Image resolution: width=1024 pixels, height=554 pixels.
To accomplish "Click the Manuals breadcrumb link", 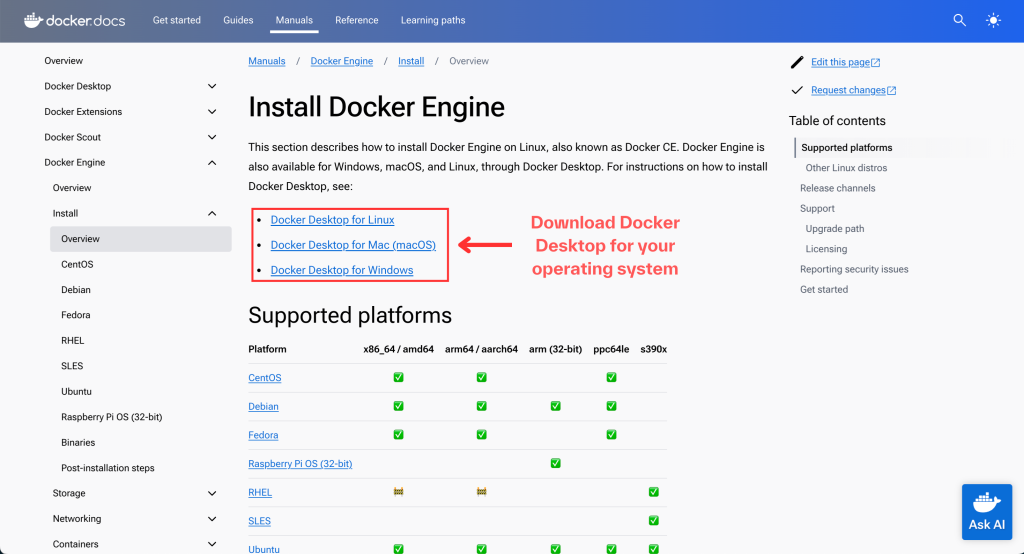I will (x=266, y=61).
